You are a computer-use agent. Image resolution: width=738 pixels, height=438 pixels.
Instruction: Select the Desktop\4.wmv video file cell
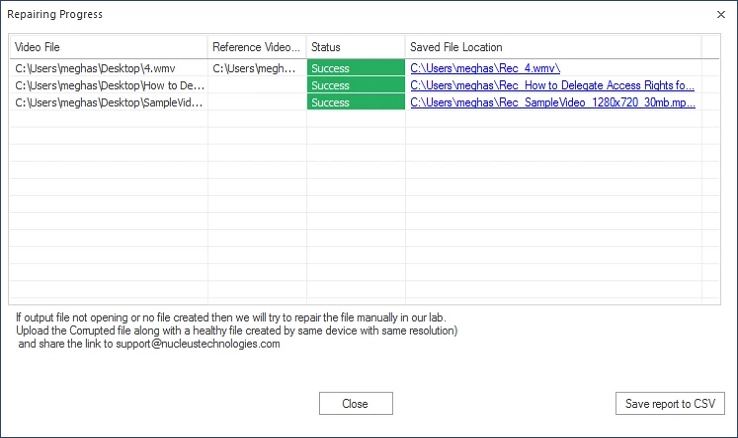pyautogui.click(x=108, y=68)
